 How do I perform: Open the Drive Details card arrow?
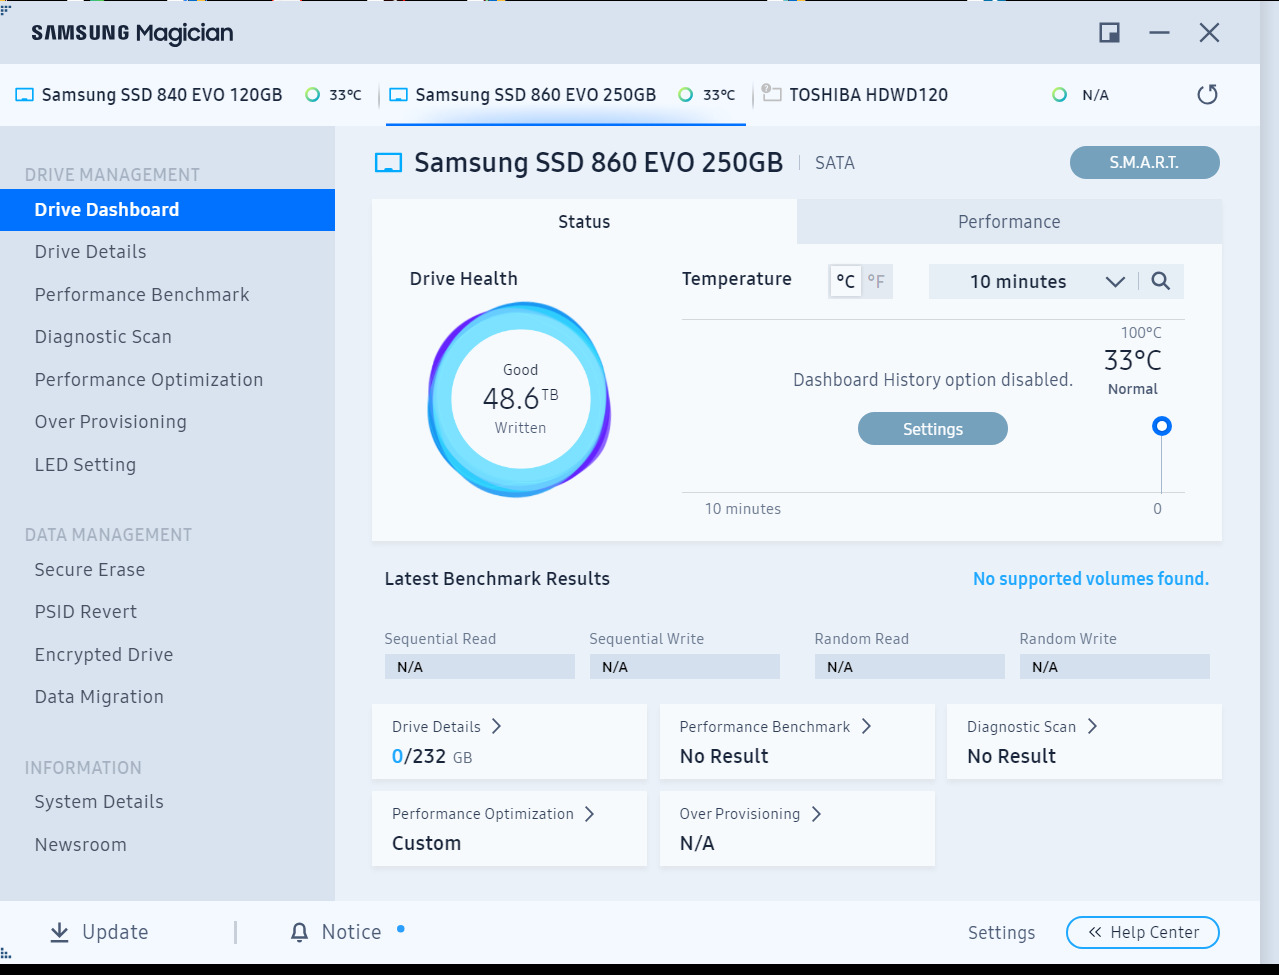(496, 726)
